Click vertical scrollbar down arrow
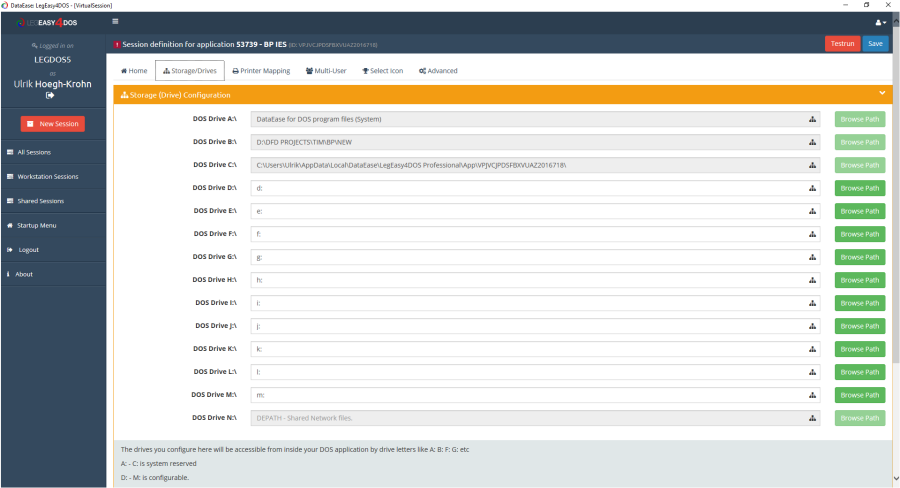This screenshot has height=488, width=900. (895, 479)
